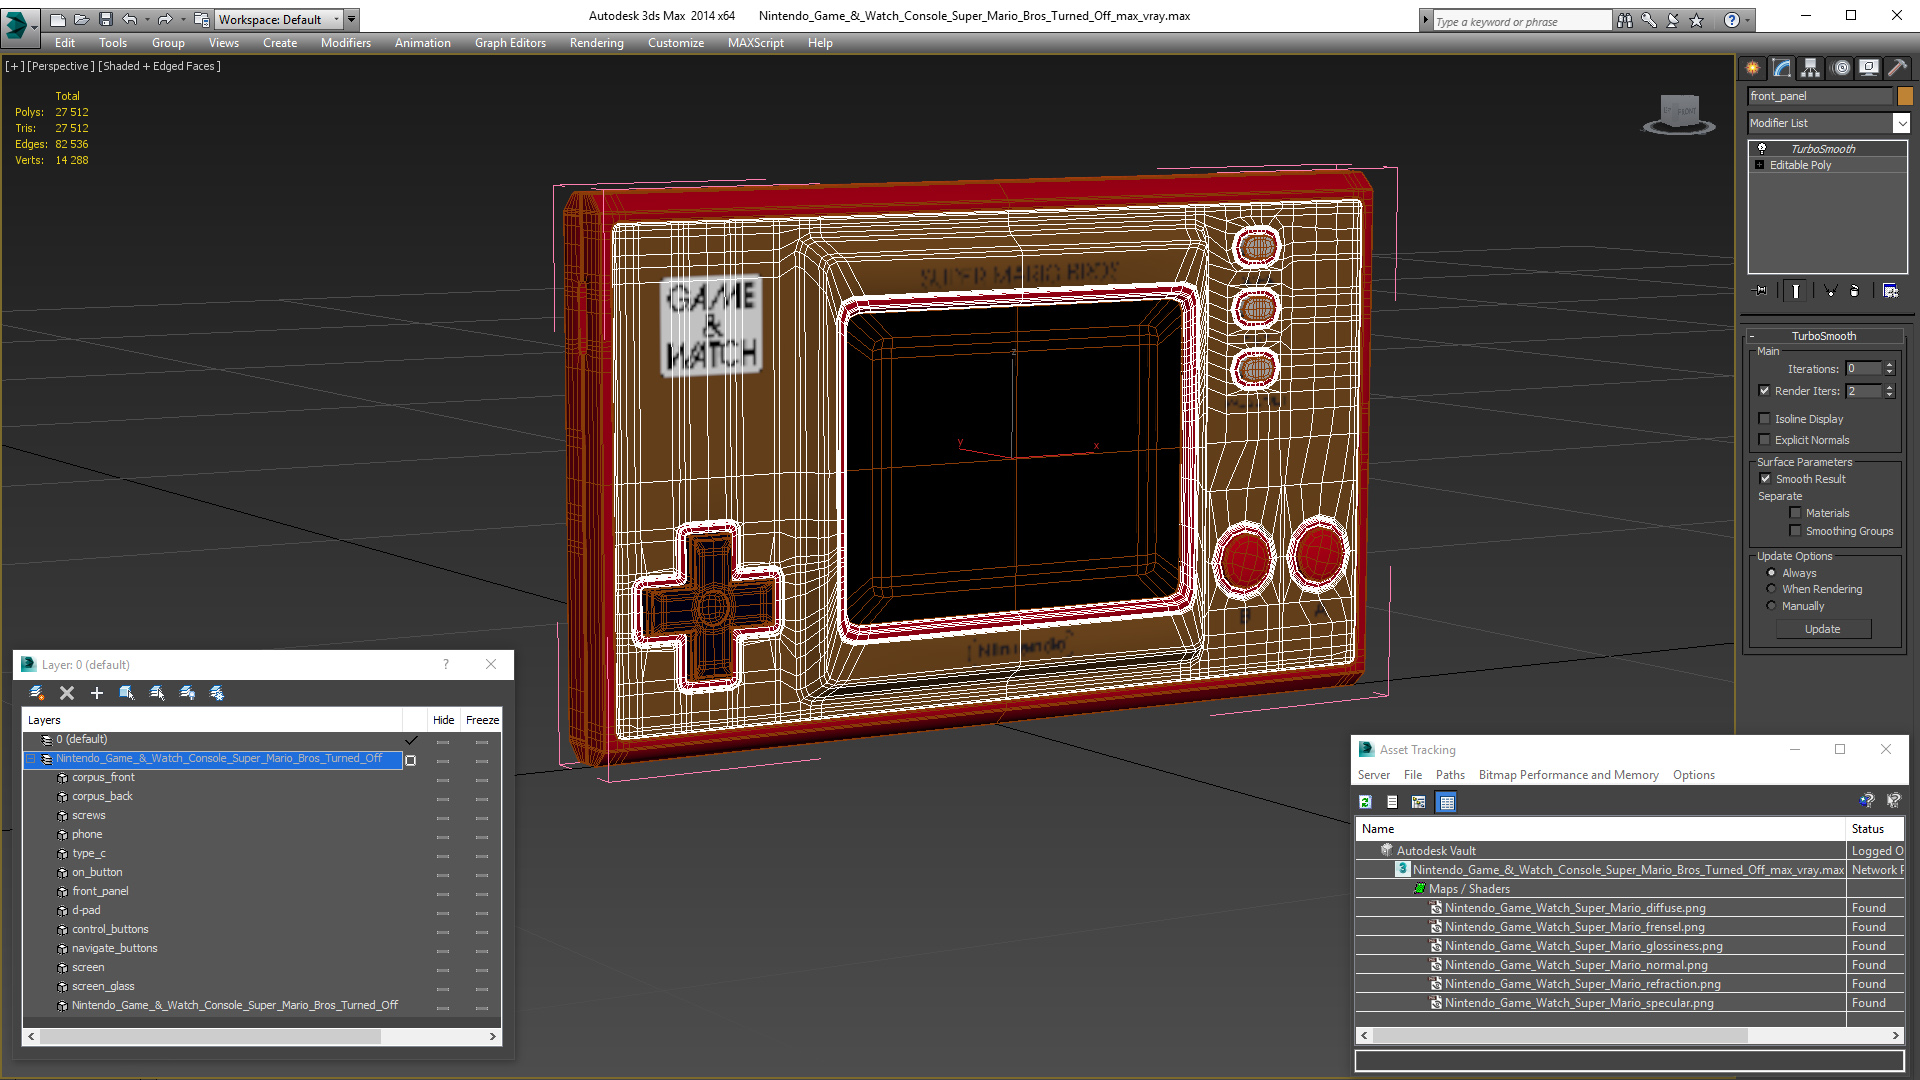Click Configure Modifier Sets icon

[x=1890, y=291]
